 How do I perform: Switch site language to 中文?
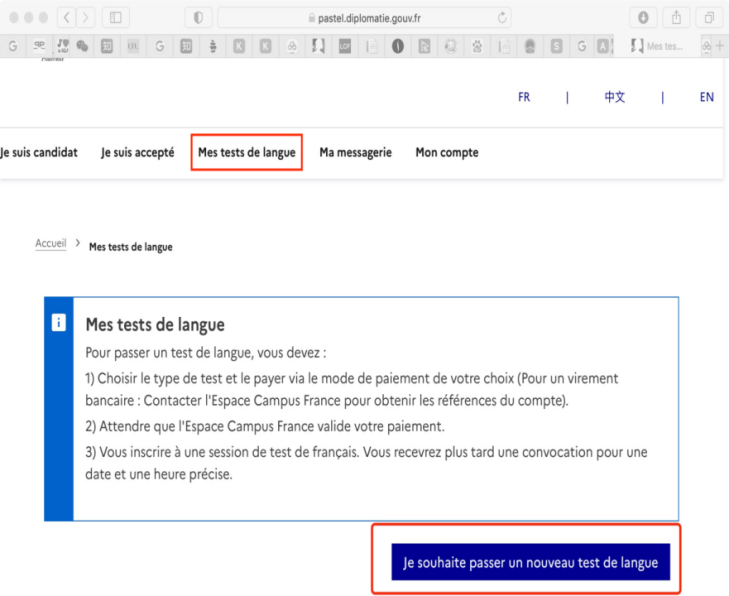(615, 97)
